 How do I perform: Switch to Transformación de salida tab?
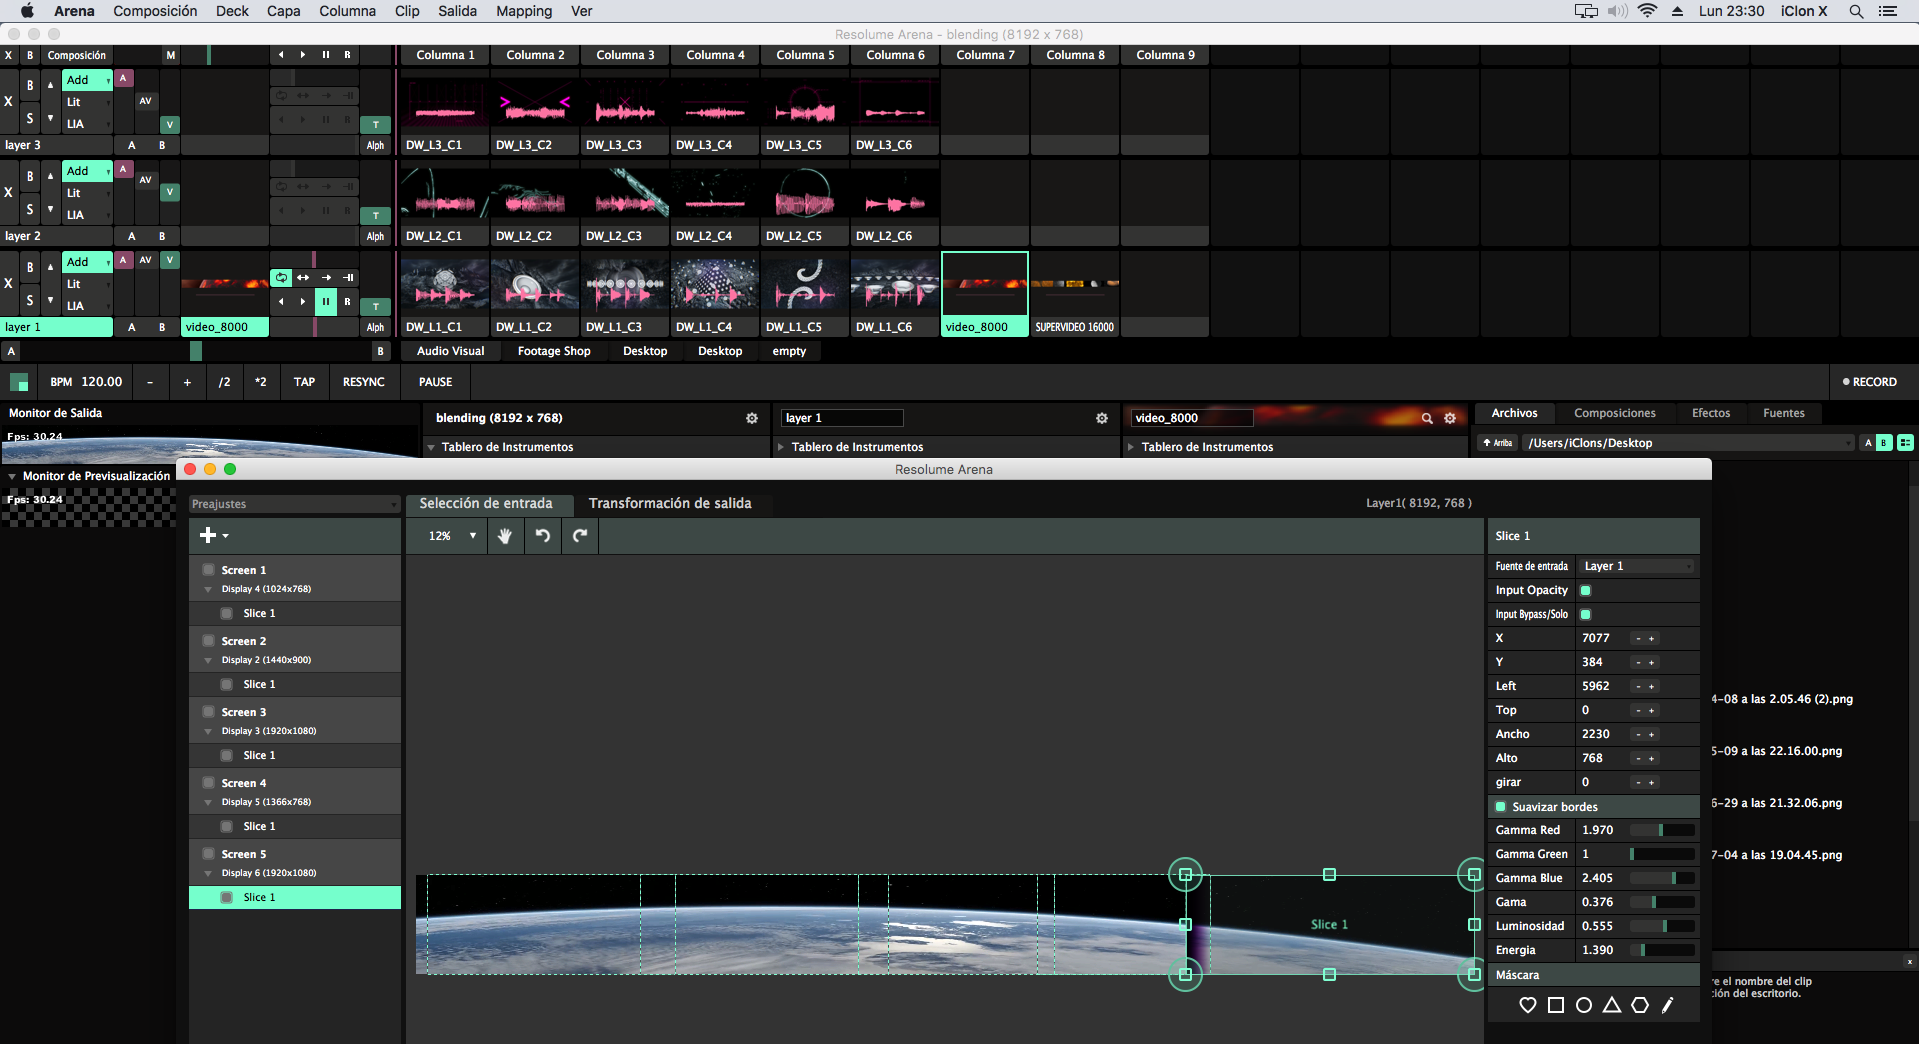pyautogui.click(x=669, y=503)
